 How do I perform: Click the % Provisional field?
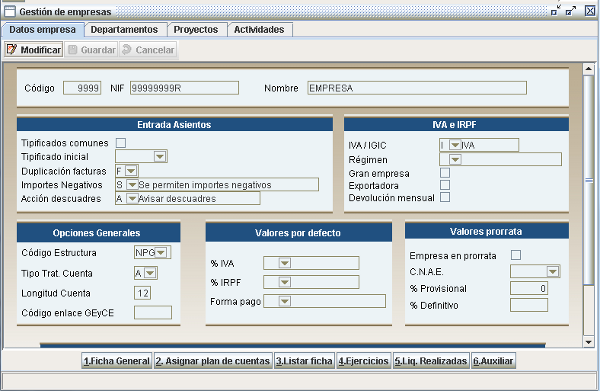coord(529,288)
